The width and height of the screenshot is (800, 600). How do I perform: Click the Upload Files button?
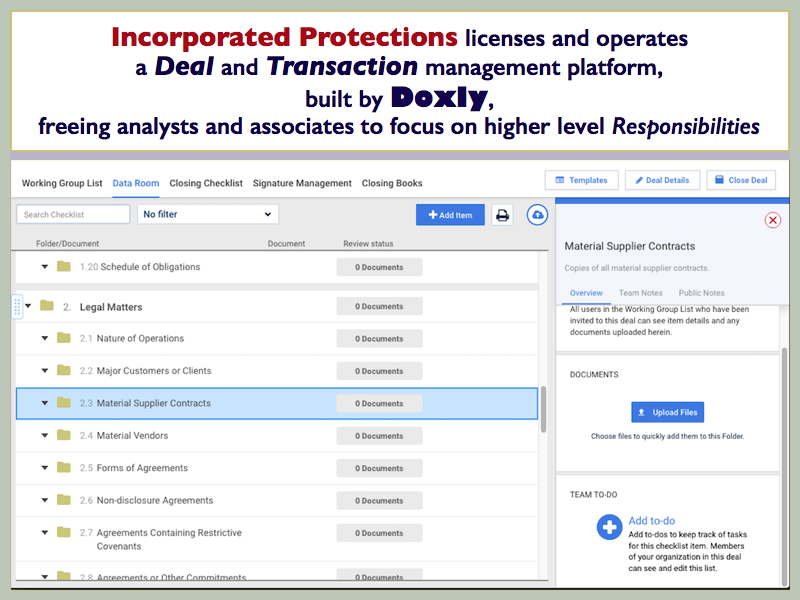pos(667,412)
